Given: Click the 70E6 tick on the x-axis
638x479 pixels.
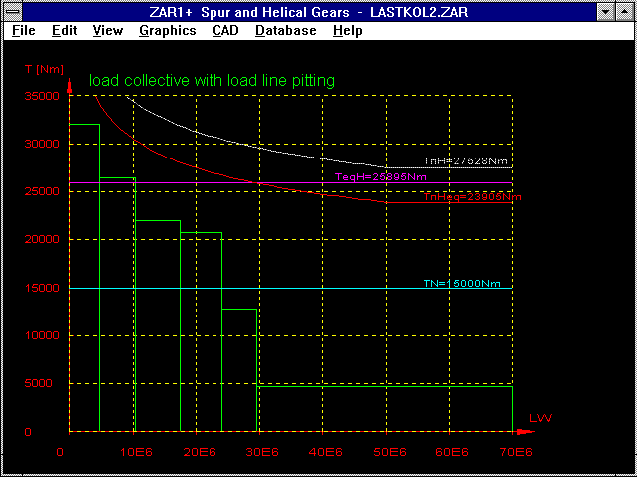Looking at the screenshot, I should coord(513,453).
